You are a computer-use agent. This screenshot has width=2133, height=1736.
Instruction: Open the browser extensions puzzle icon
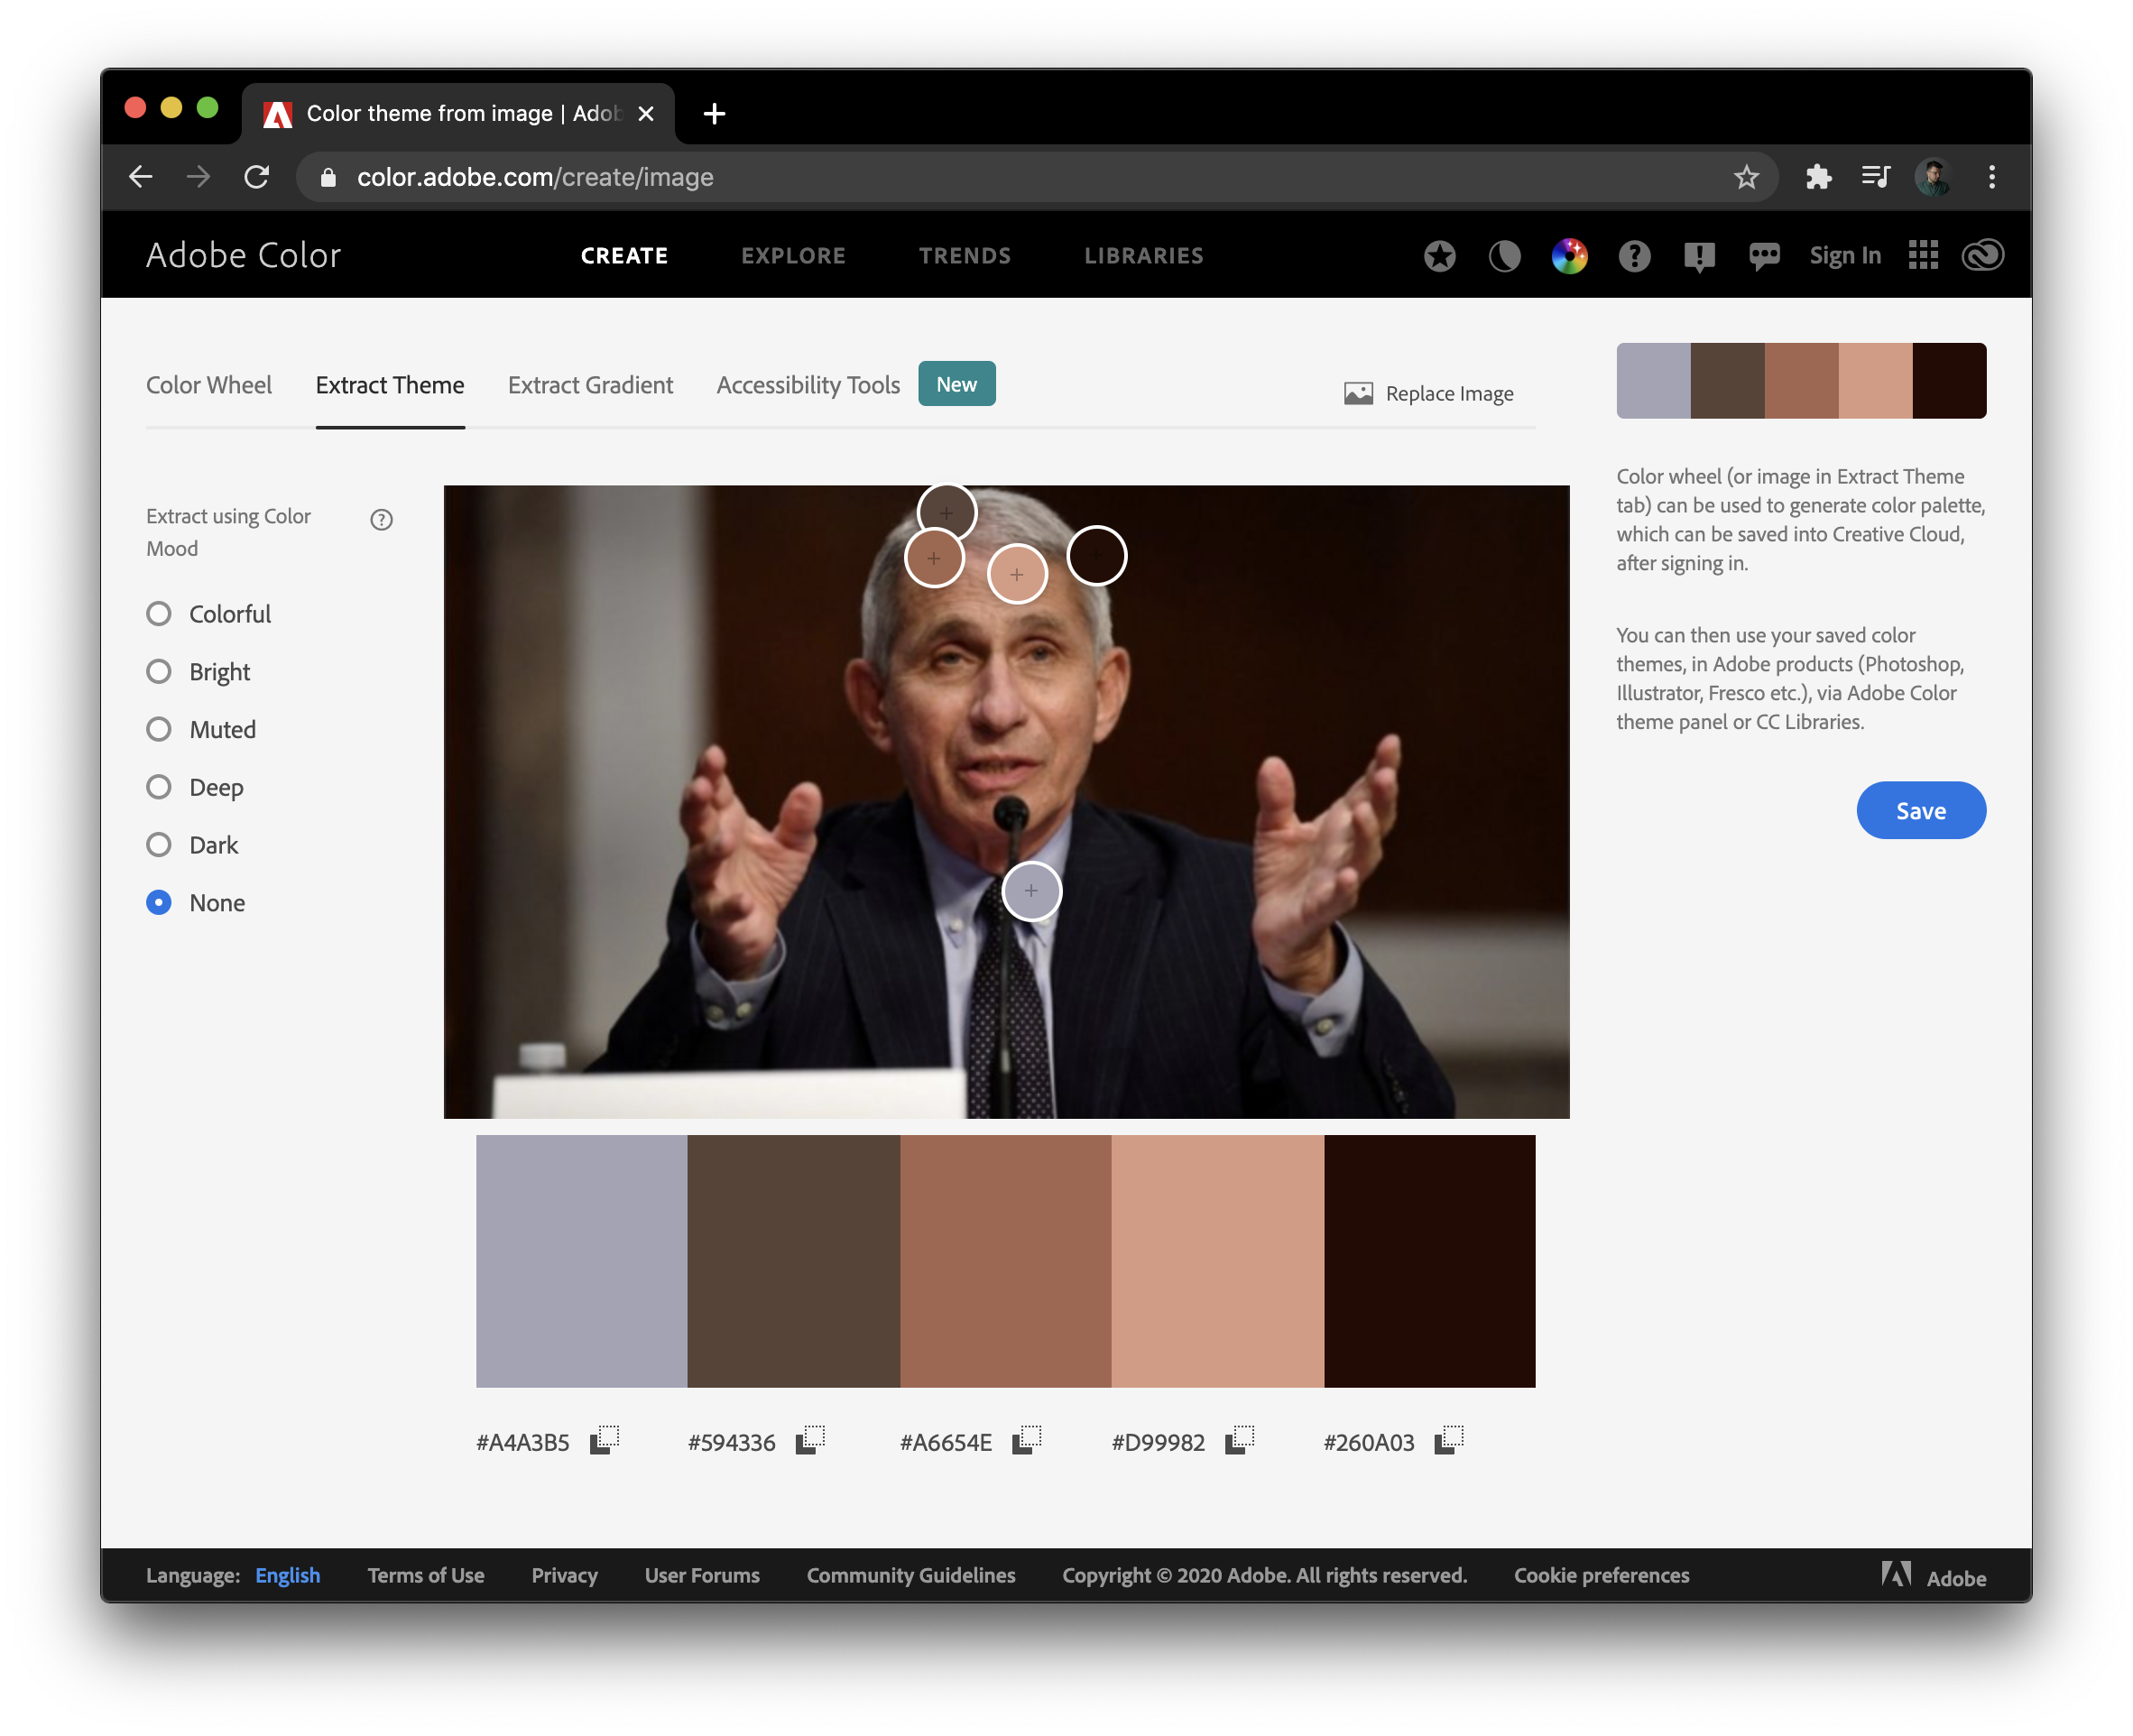click(x=1818, y=177)
